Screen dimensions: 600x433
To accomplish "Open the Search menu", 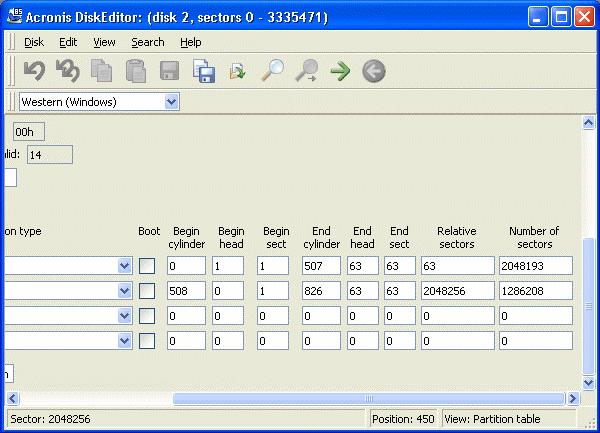I will click(148, 42).
